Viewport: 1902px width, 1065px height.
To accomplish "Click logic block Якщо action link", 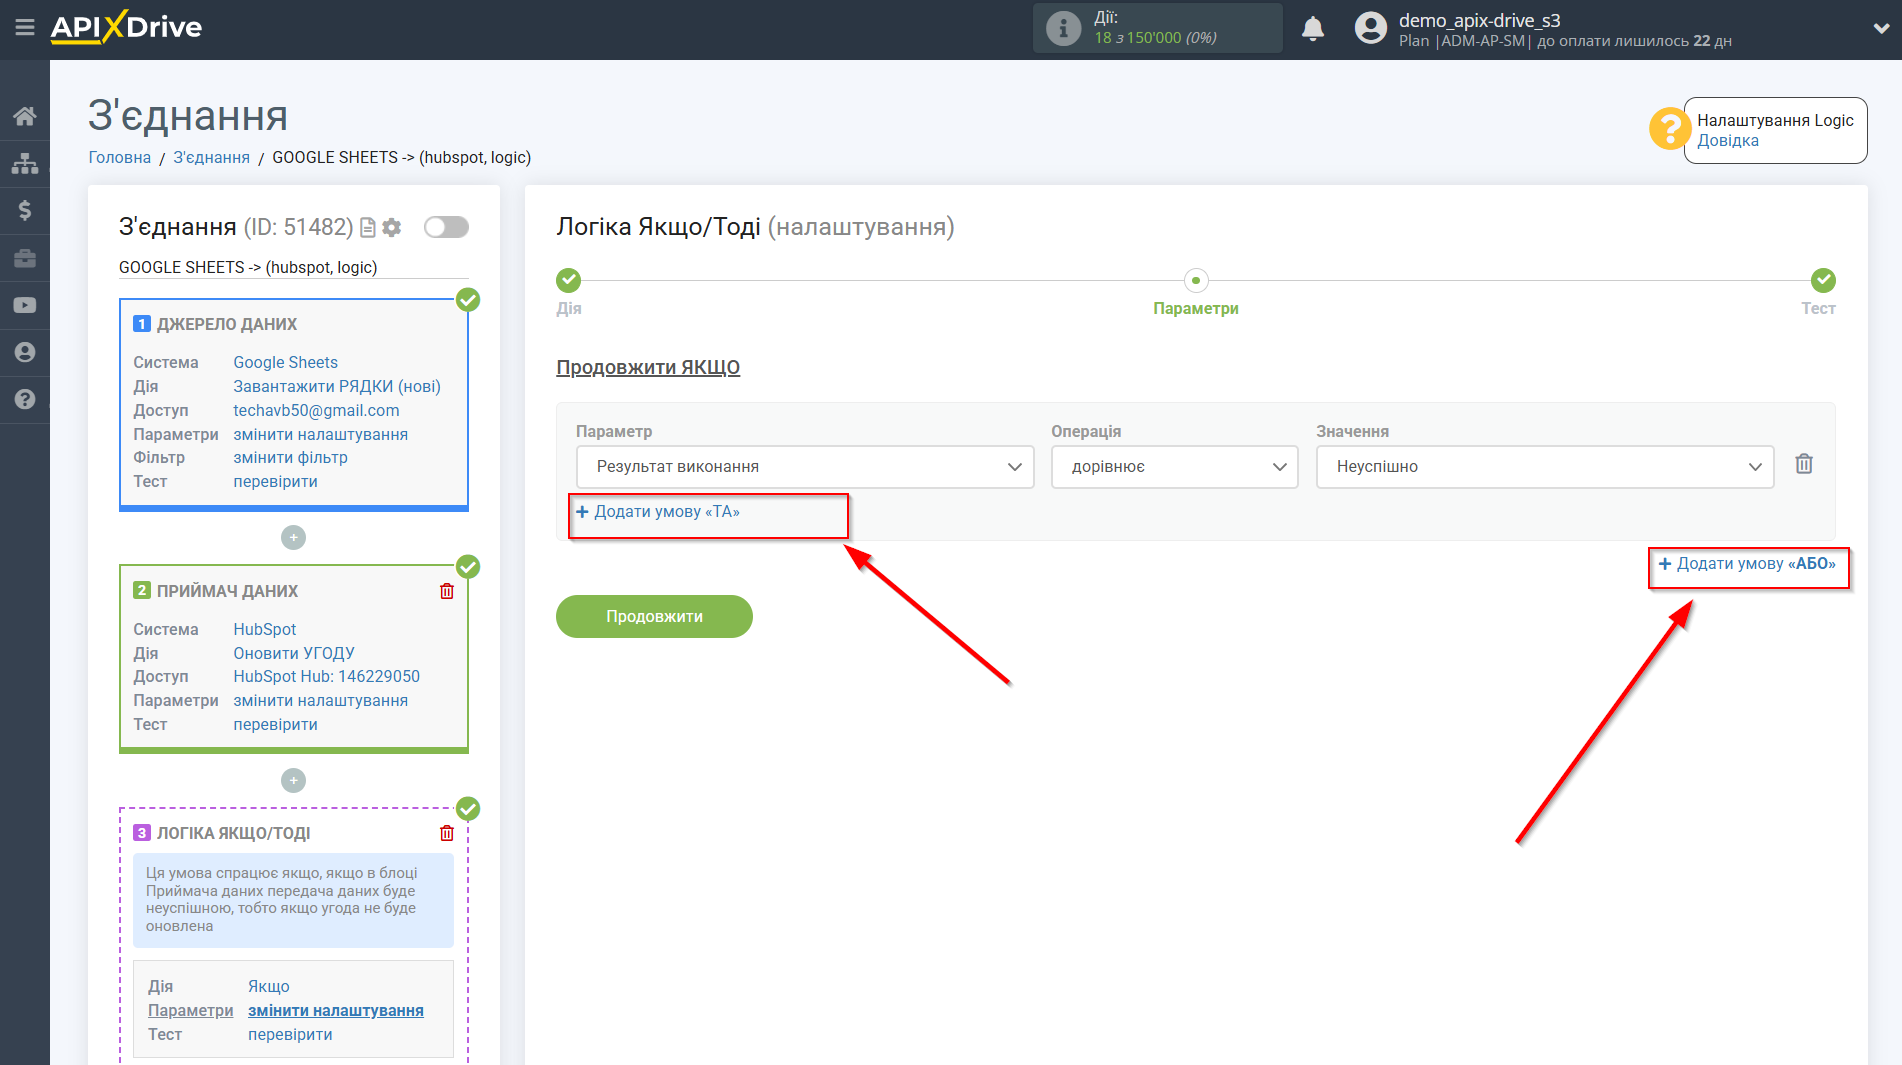I will (268, 986).
